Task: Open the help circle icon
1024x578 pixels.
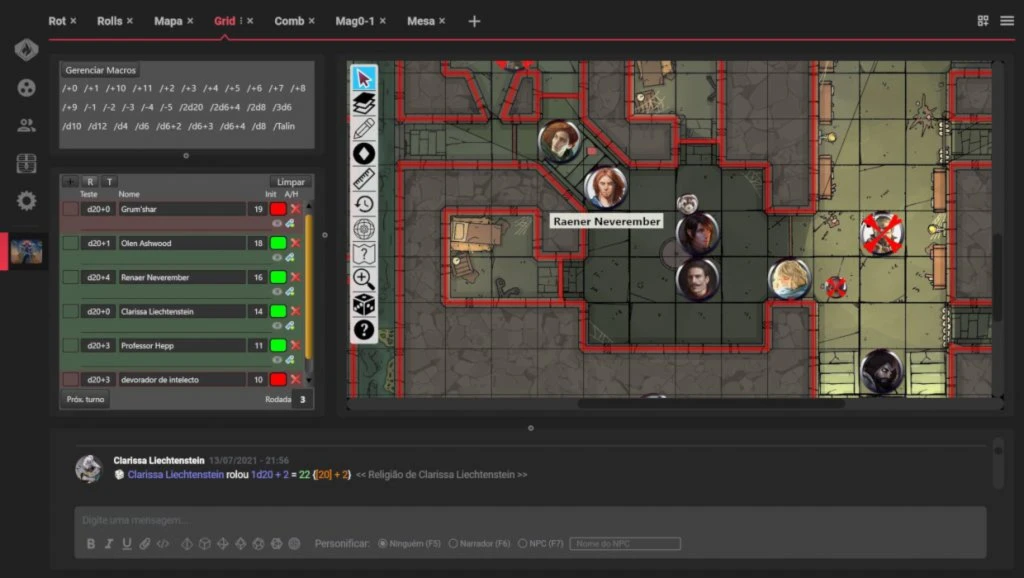Action: pyautogui.click(x=364, y=330)
